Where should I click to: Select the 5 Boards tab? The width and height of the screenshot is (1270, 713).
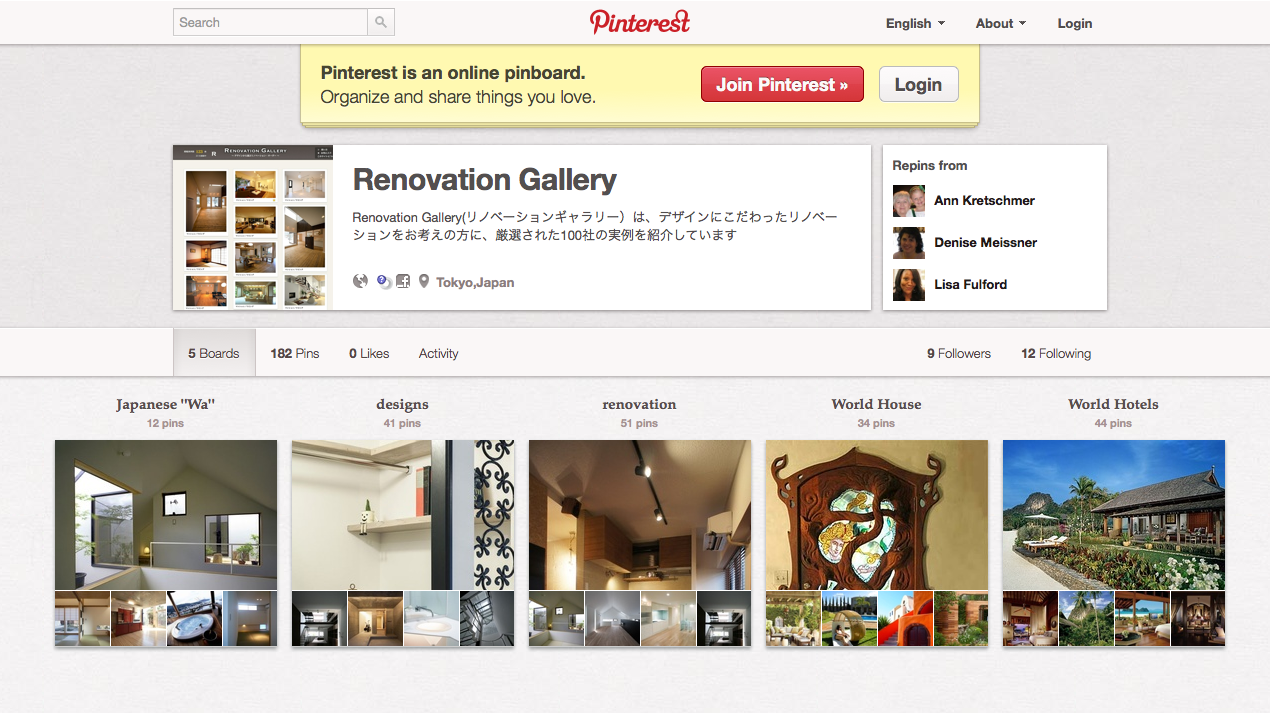pyautogui.click(x=214, y=353)
